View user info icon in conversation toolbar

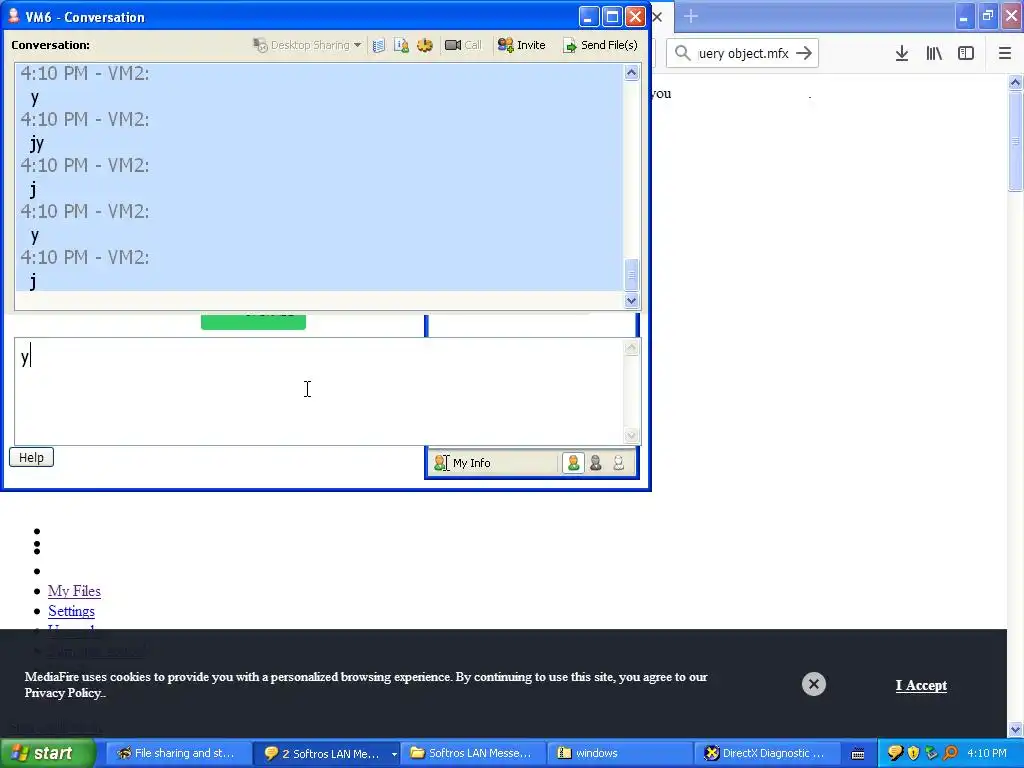tap(402, 45)
